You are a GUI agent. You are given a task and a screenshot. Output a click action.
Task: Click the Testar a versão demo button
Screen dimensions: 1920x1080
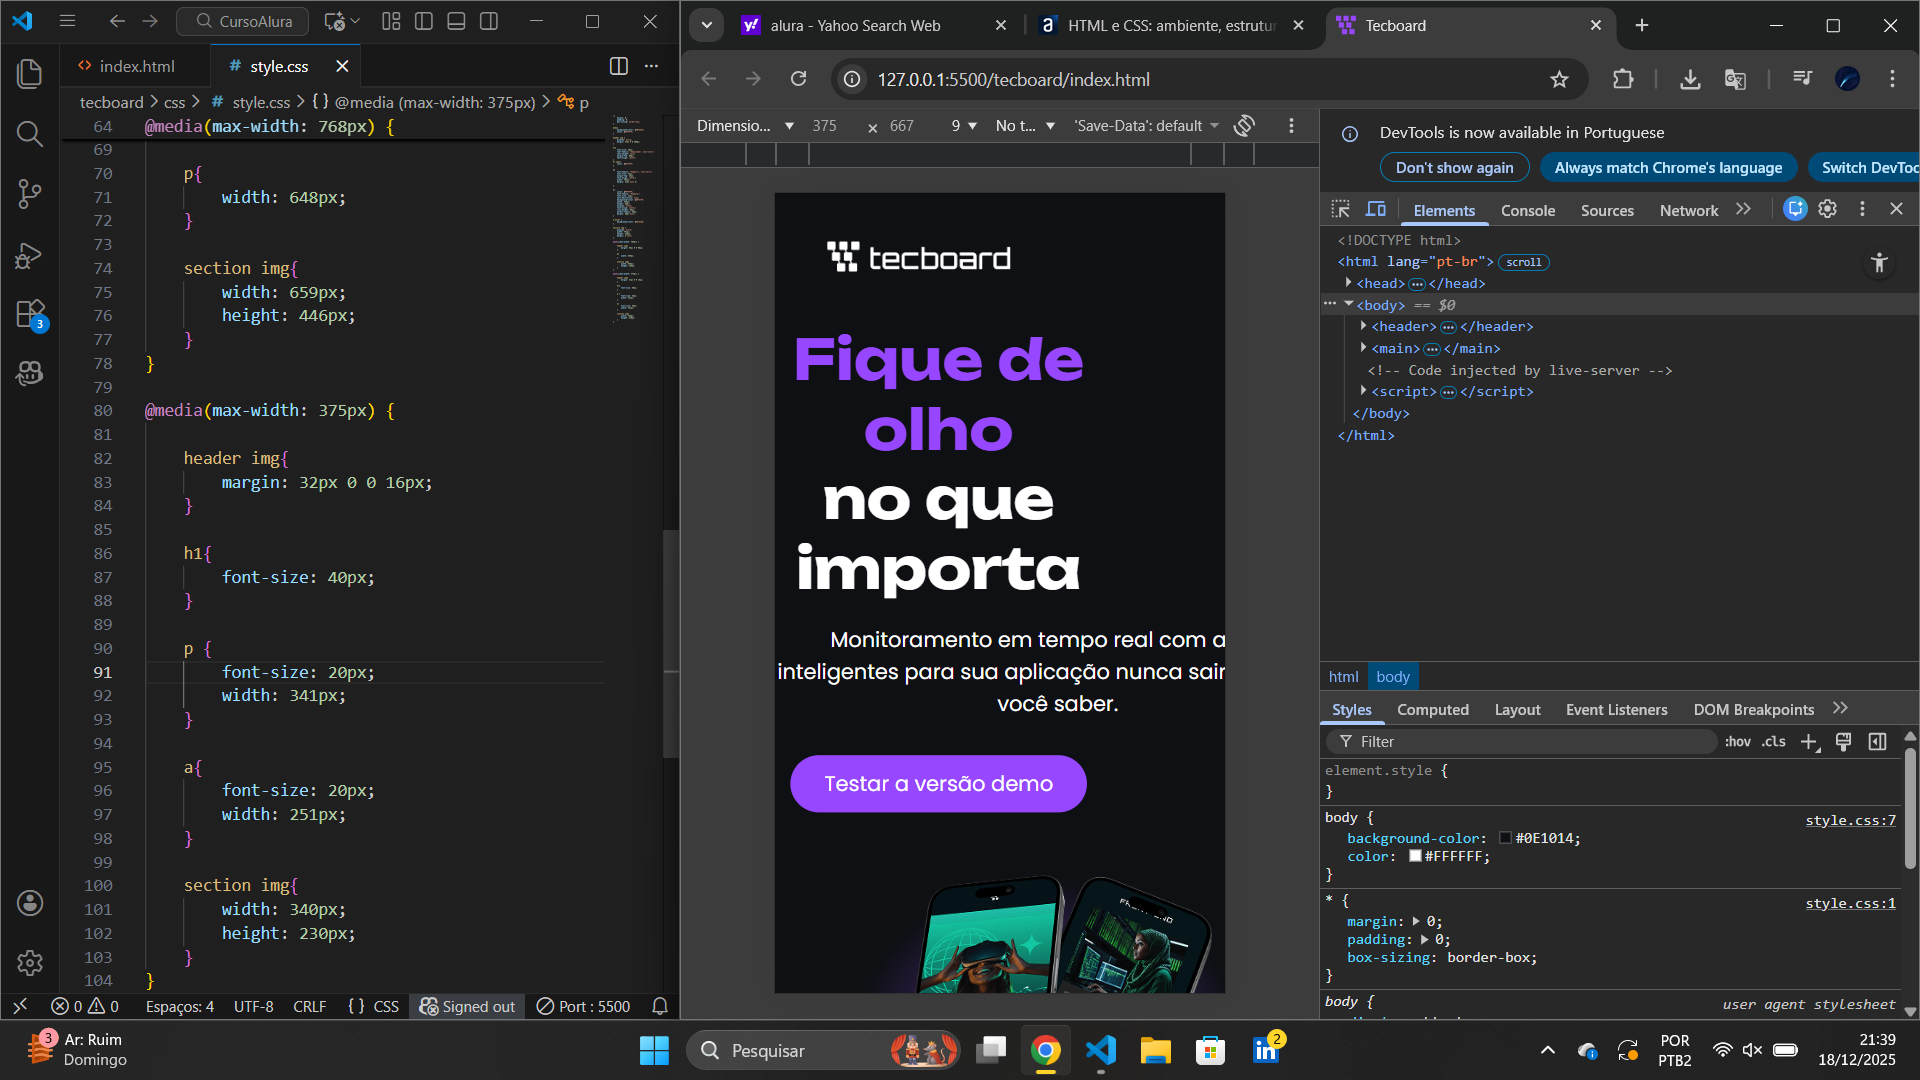pyautogui.click(x=937, y=783)
